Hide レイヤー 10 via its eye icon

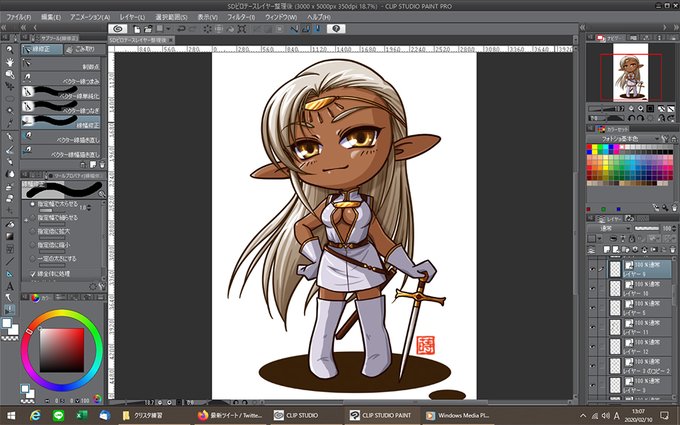(x=592, y=288)
